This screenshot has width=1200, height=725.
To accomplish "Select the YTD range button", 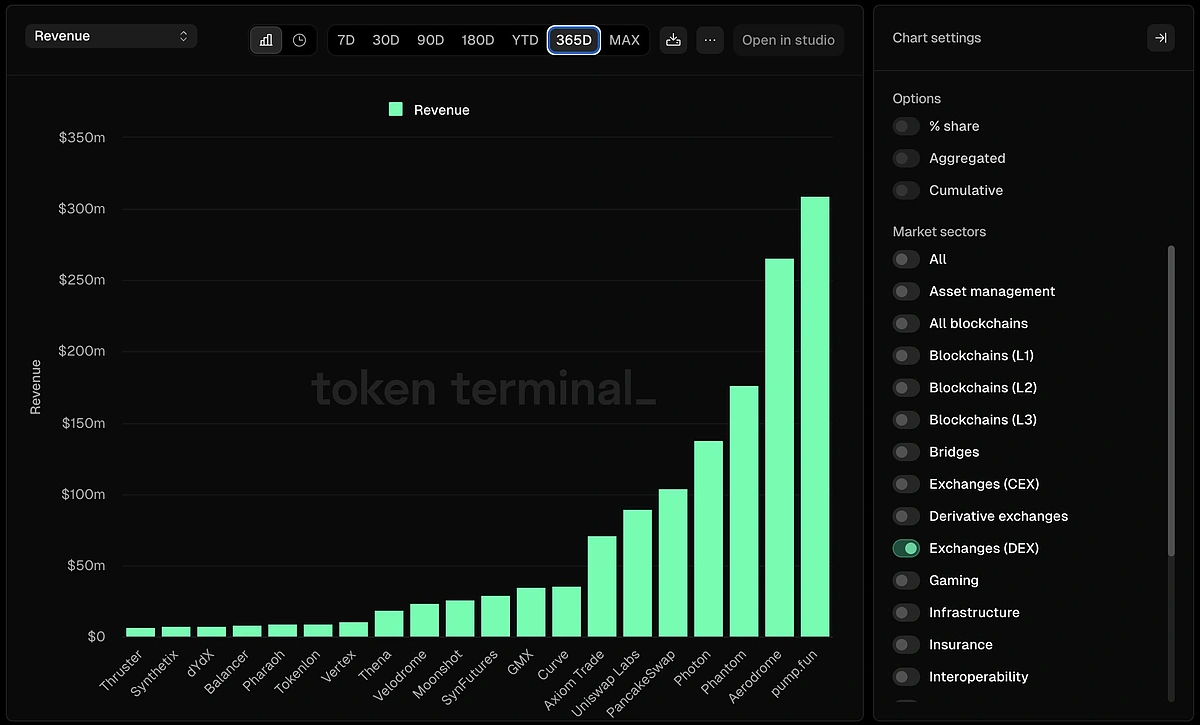I will [x=525, y=40].
